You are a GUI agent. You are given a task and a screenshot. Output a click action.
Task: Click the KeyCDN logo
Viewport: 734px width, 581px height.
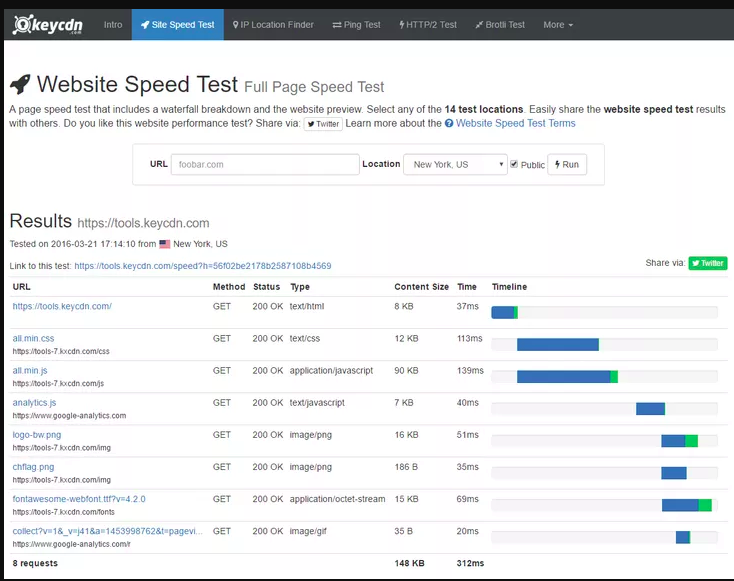pyautogui.click(x=47, y=25)
